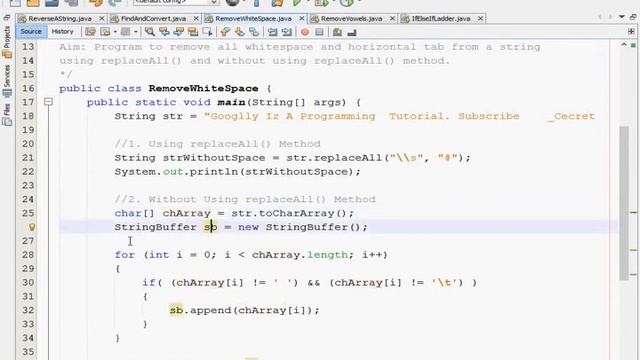Screen dimensions: 640x360
Task: Open the Forward history dropdown arrow
Action: pyautogui.click(x=136, y=32)
